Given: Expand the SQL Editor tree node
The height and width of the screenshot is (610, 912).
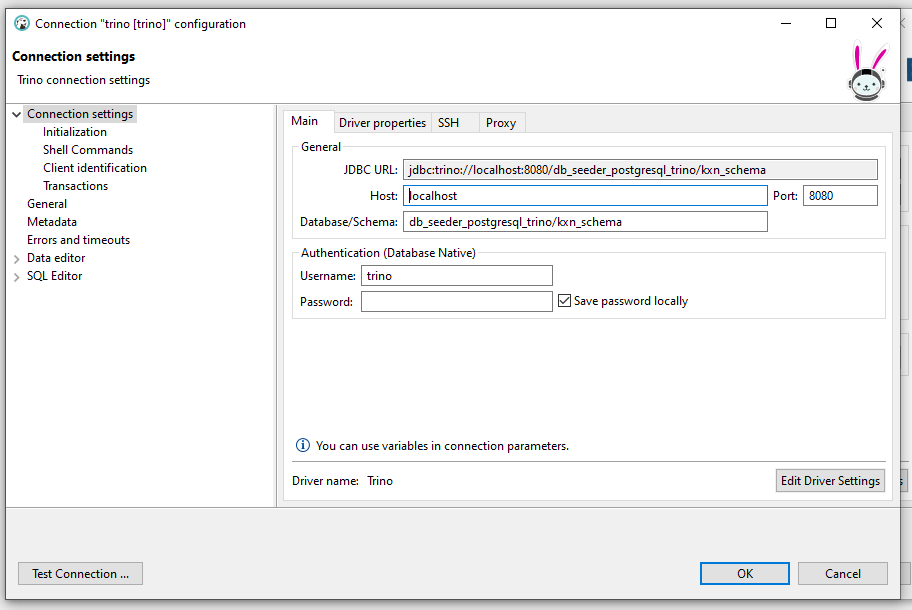Looking at the screenshot, I should (x=16, y=277).
